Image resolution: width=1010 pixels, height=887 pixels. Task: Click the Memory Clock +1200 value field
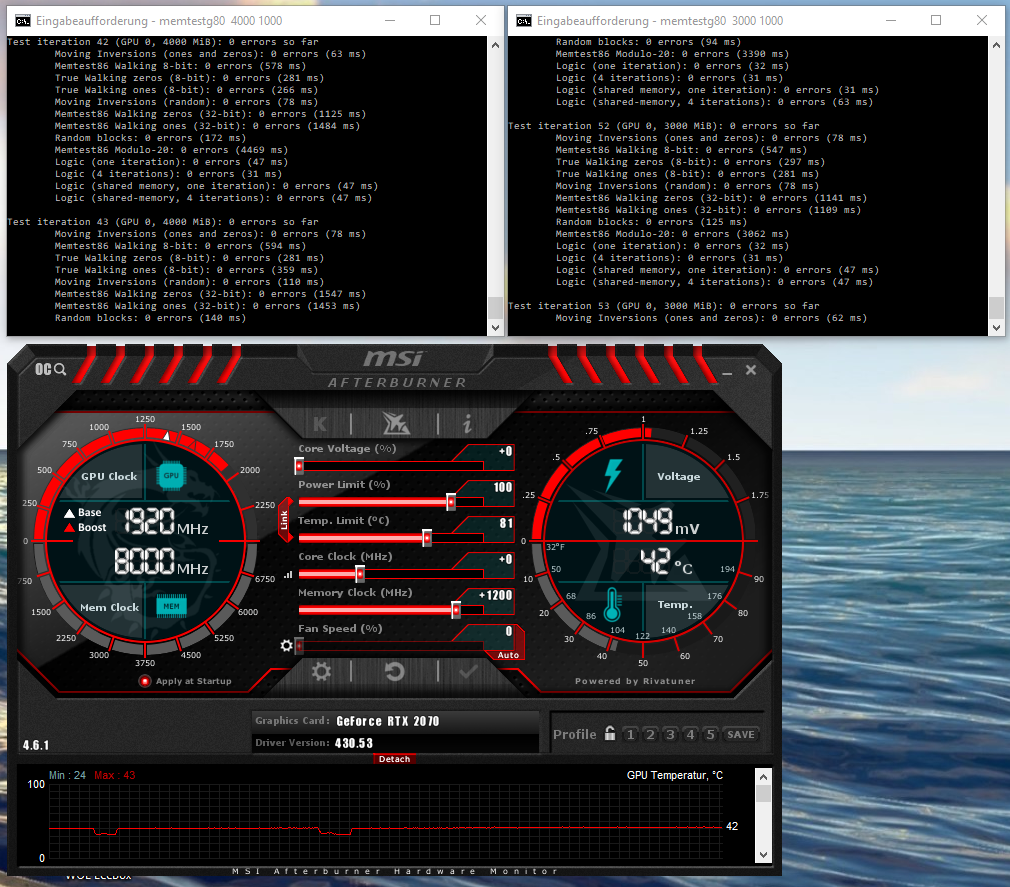494,595
